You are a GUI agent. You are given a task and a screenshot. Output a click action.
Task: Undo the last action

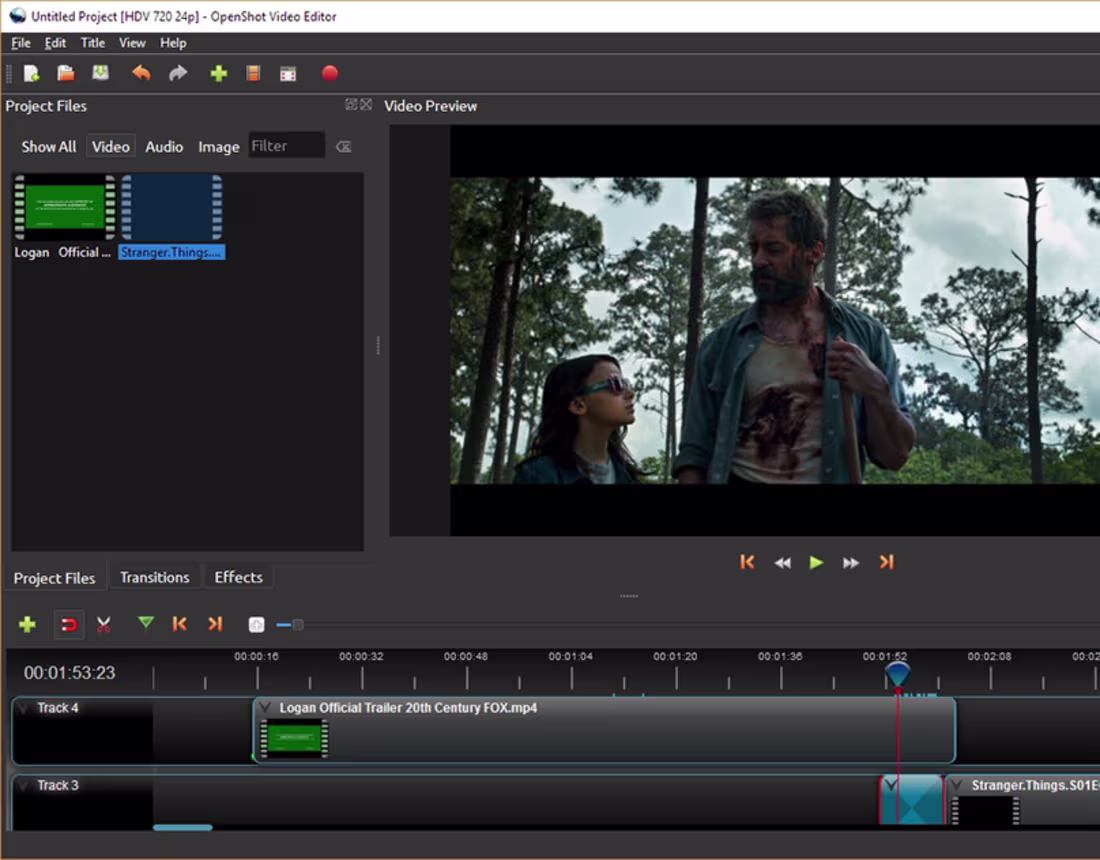141,72
